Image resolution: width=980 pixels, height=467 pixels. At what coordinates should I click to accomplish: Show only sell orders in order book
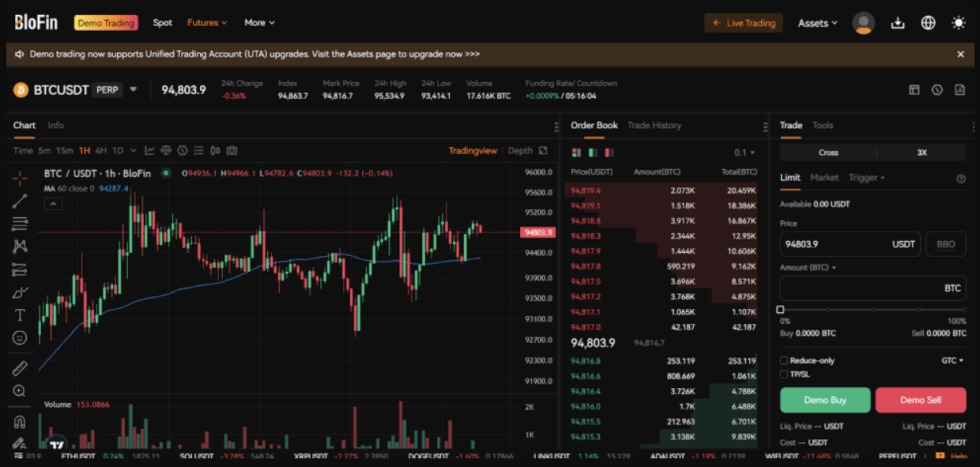pyautogui.click(x=609, y=153)
